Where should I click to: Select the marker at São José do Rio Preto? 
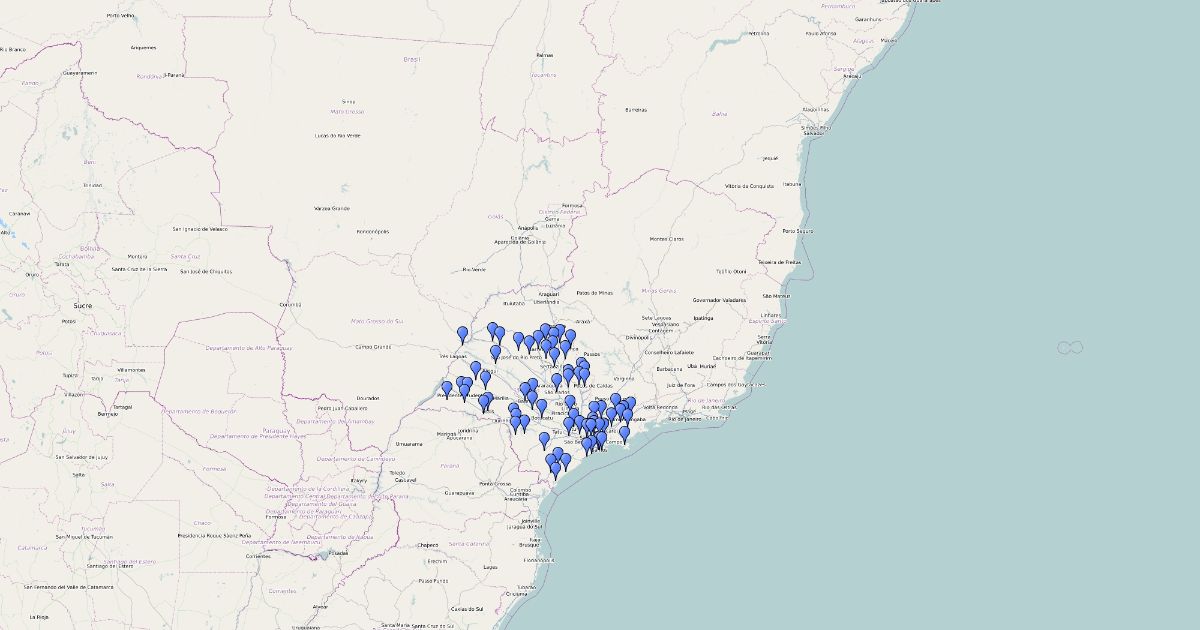(x=496, y=353)
